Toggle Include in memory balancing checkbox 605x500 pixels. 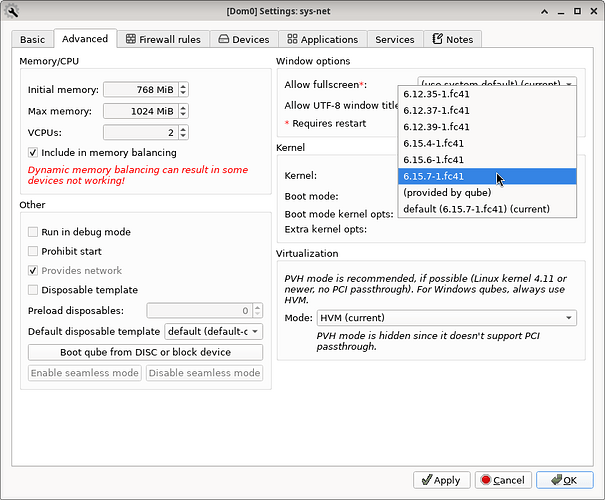click(33, 152)
